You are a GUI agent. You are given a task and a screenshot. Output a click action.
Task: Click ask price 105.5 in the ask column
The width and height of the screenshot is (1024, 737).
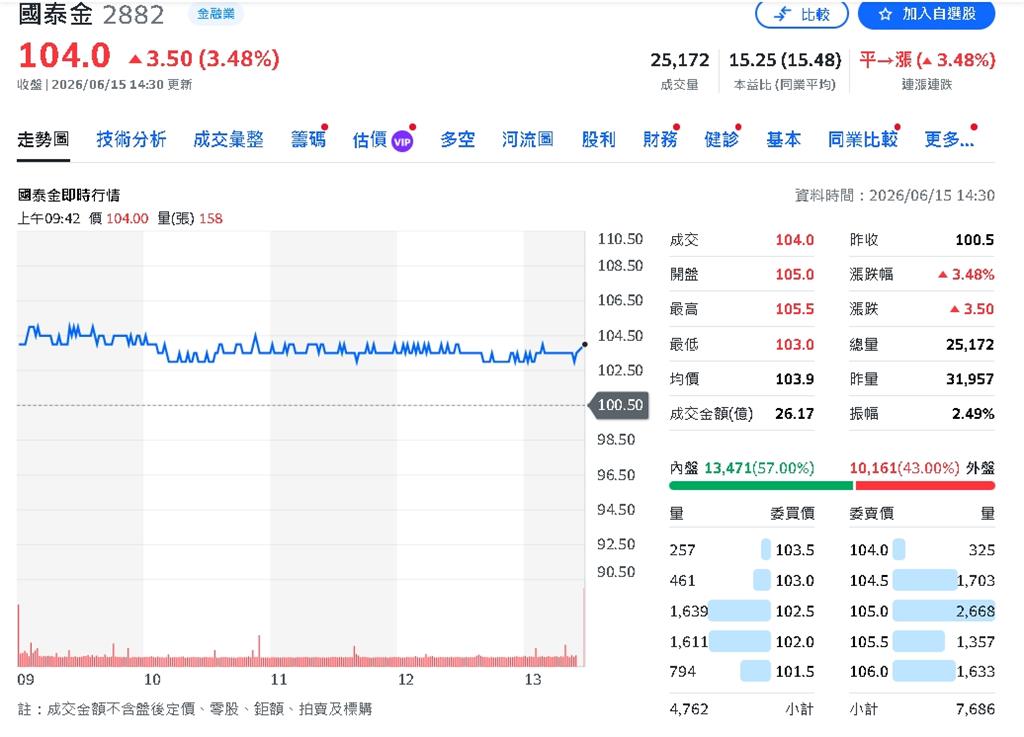[x=869, y=642]
